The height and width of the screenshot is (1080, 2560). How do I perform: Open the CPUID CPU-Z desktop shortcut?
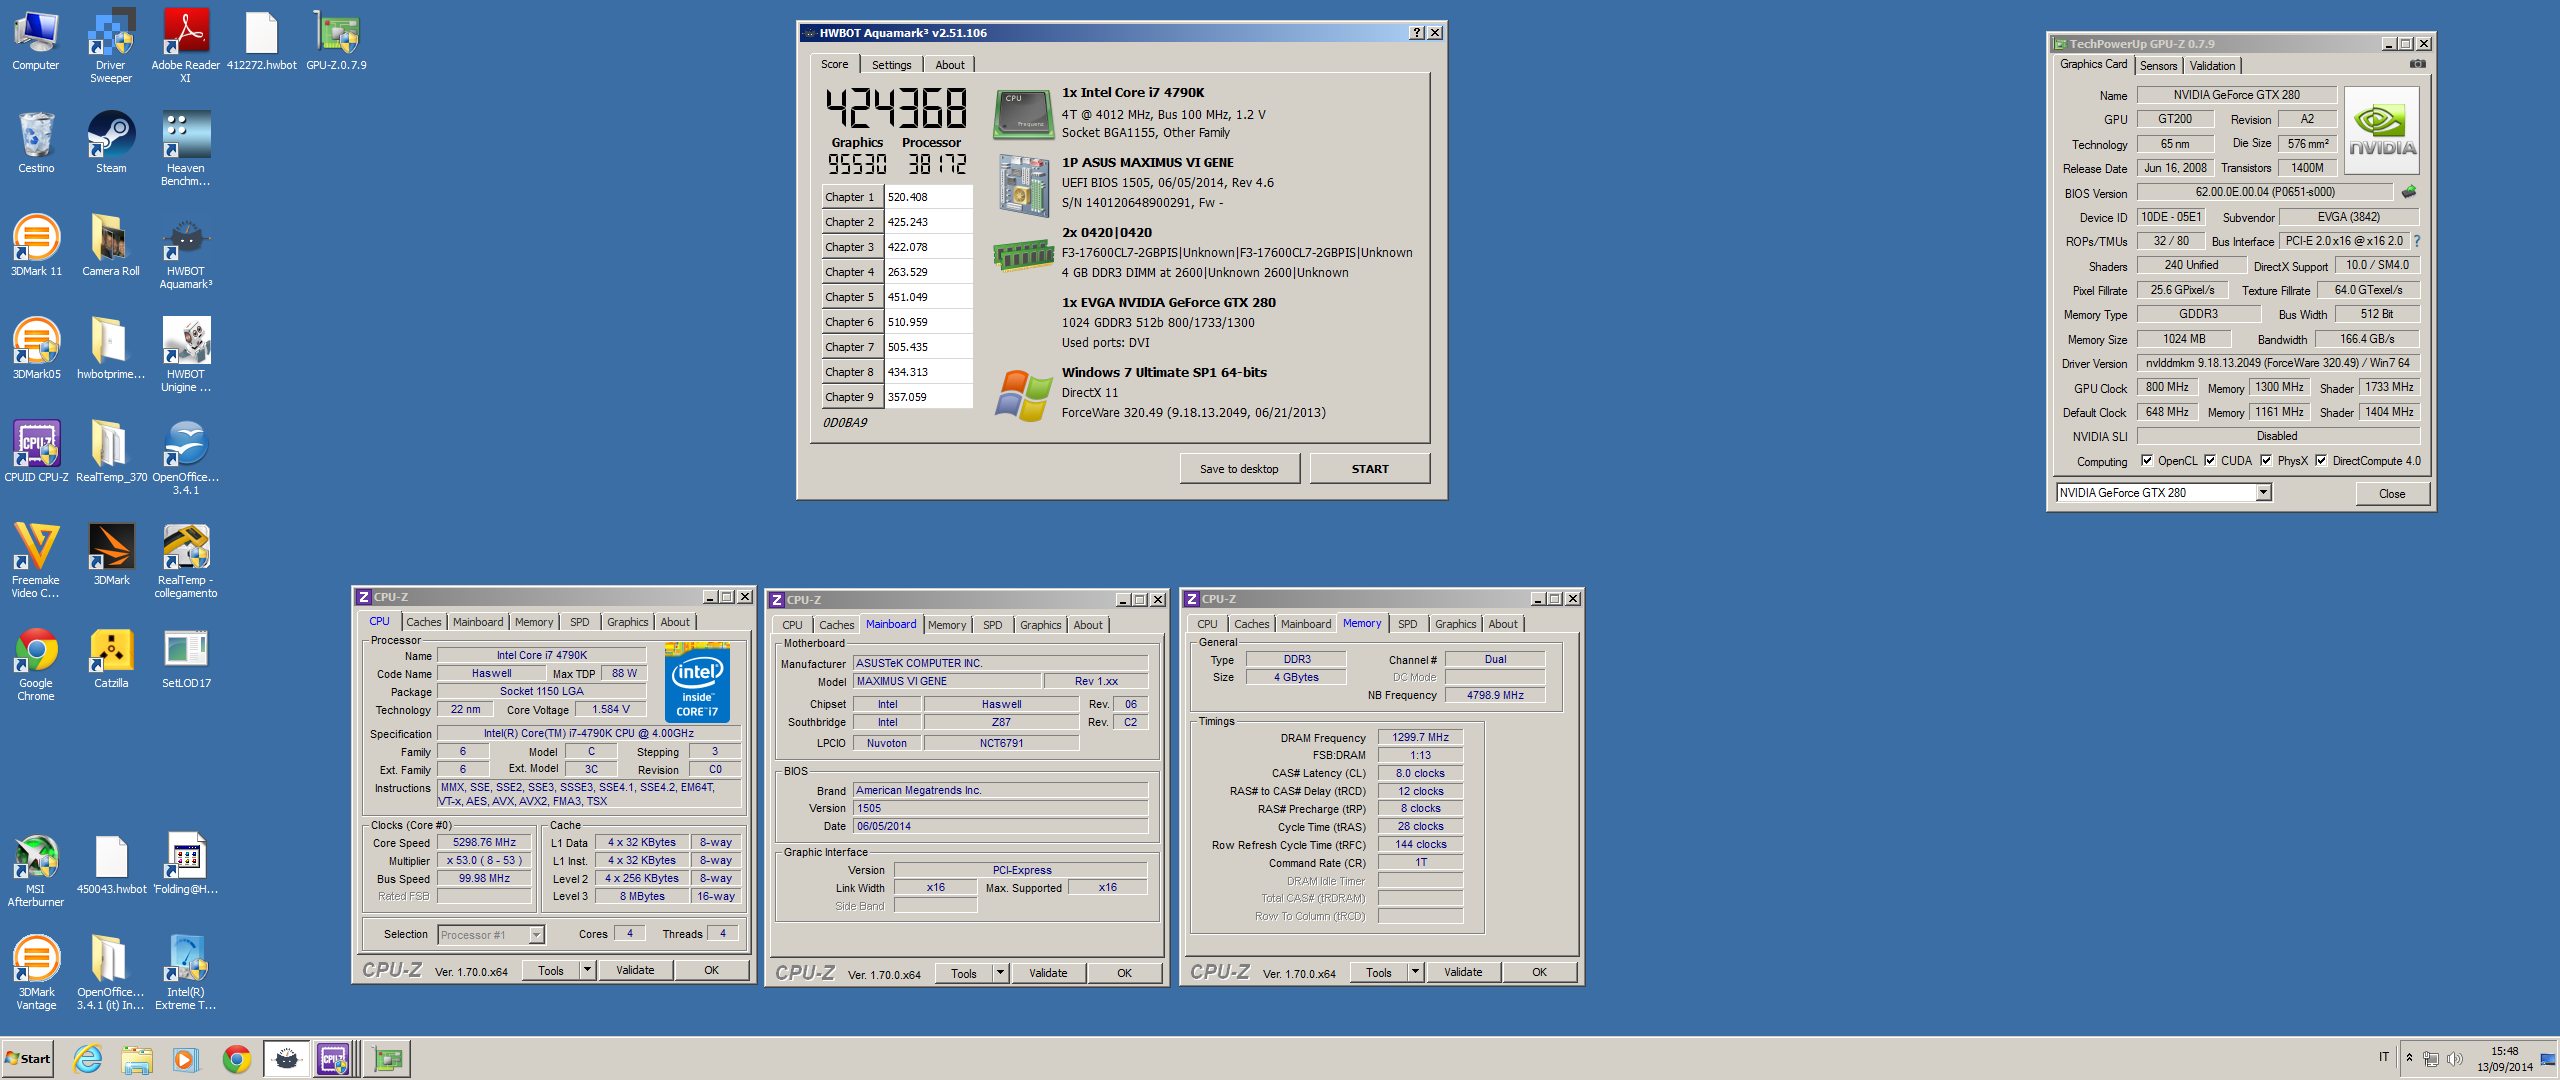click(36, 451)
